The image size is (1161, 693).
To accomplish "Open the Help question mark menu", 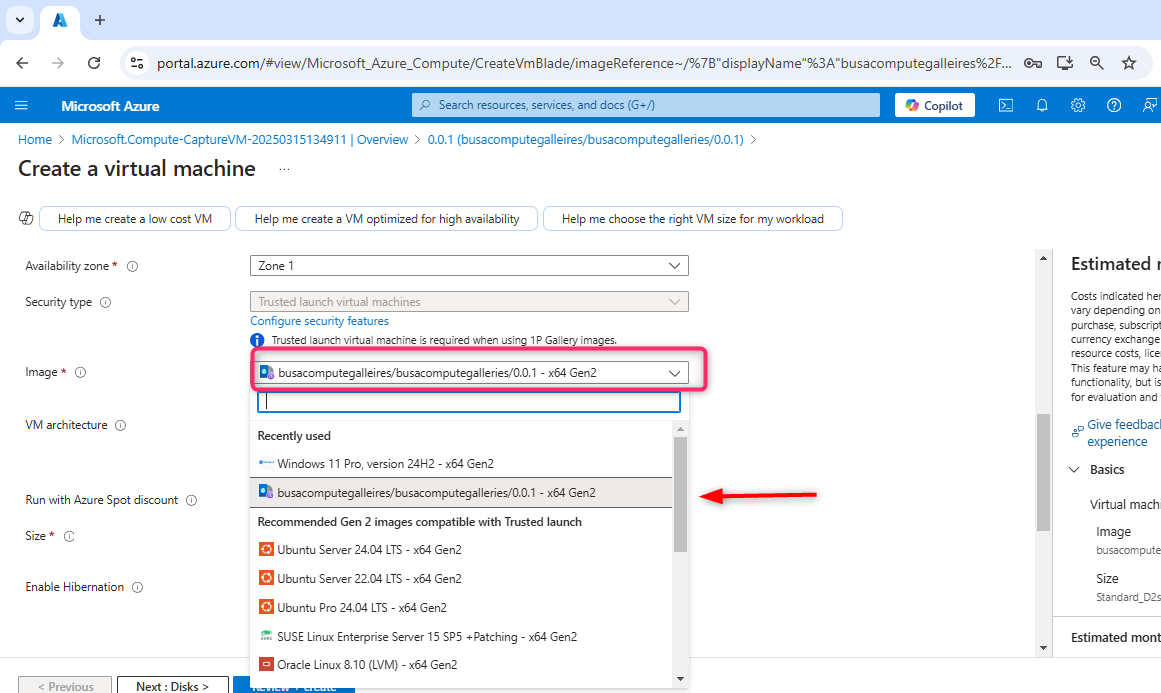I will click(1114, 105).
